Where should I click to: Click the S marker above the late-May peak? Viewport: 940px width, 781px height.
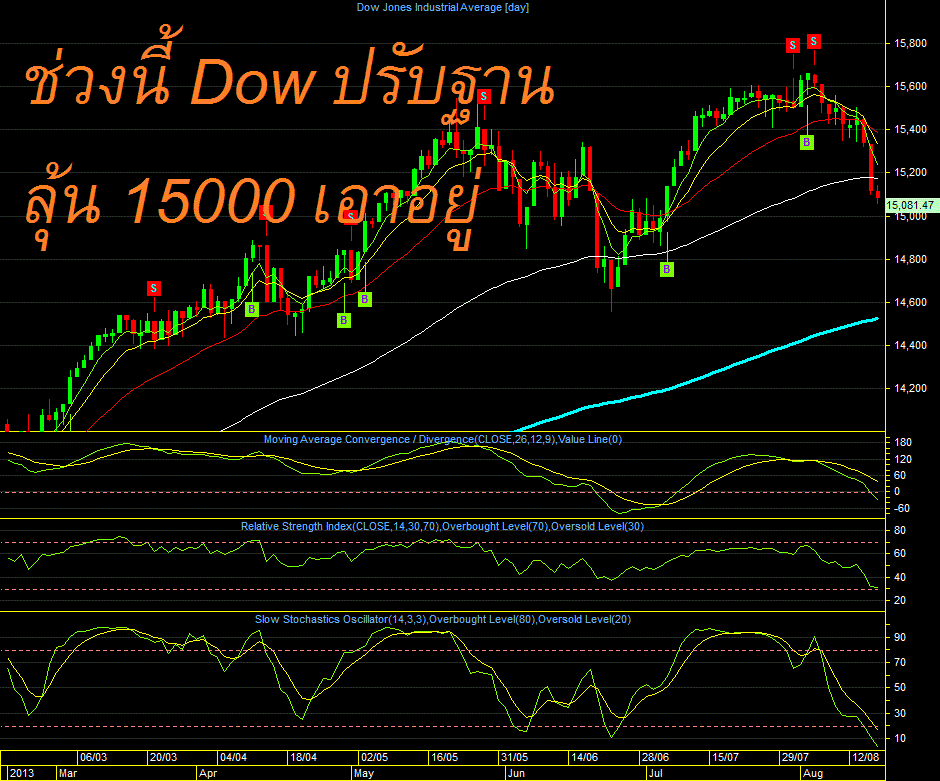[x=484, y=96]
